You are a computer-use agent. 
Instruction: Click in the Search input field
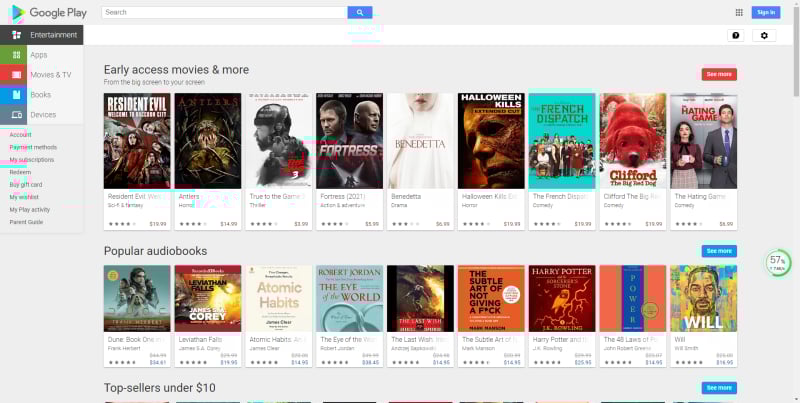coord(225,12)
